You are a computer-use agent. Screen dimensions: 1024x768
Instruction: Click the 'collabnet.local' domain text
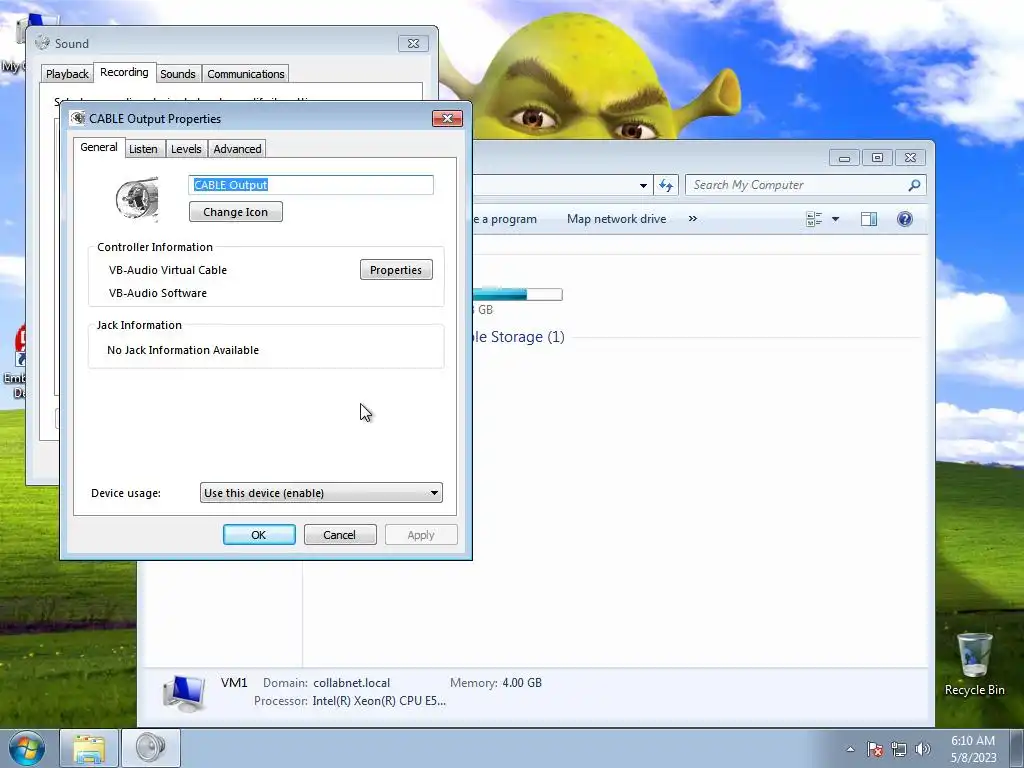click(351, 682)
